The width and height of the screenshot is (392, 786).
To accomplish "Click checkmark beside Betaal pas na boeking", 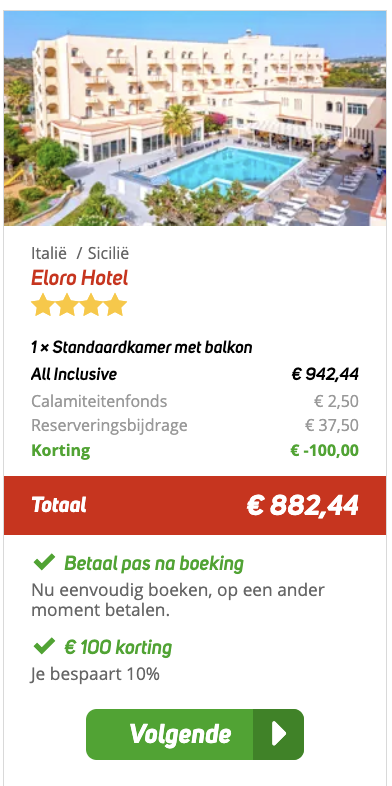I will click(x=44, y=563).
